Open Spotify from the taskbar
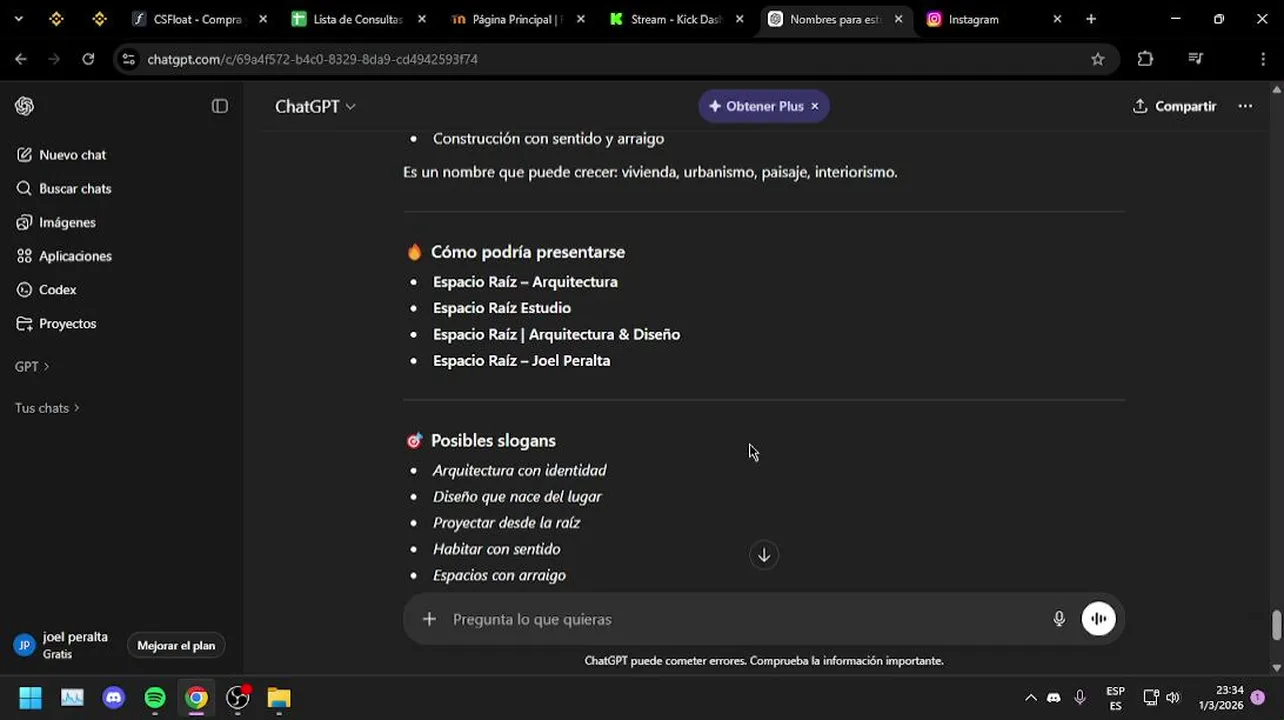The height and width of the screenshot is (720, 1284). coord(155,698)
